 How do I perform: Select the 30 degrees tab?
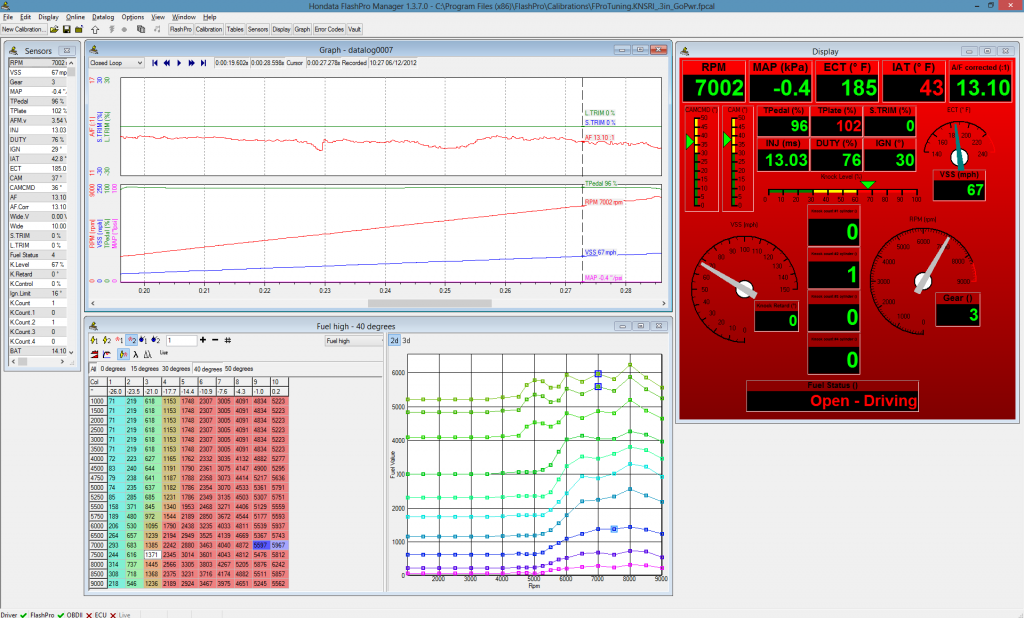[x=176, y=369]
